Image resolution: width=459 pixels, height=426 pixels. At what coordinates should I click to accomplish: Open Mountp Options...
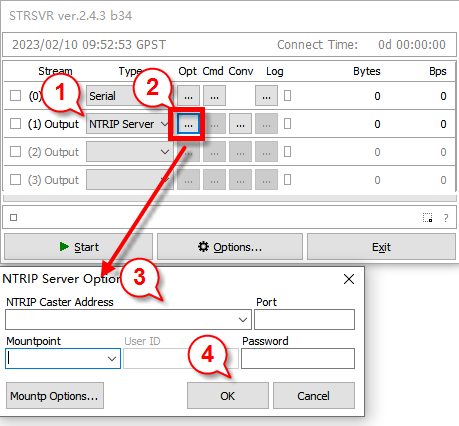(x=55, y=396)
